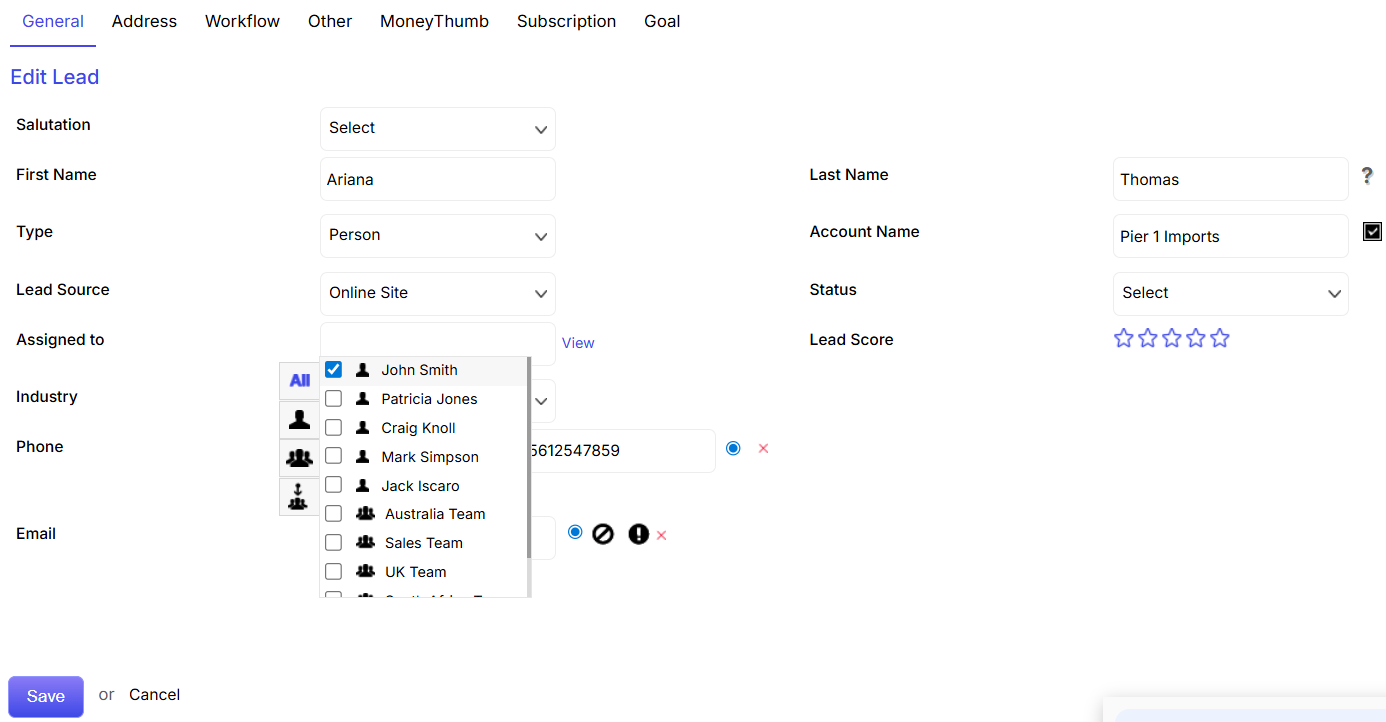Open the Subscription tab
1386x722 pixels.
point(566,22)
